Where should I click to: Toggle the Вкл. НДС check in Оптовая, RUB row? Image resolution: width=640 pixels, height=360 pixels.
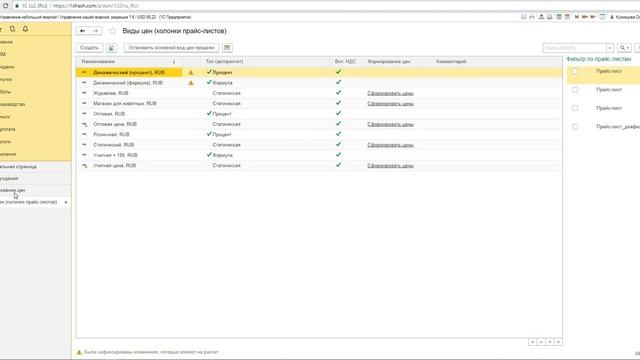click(338, 113)
